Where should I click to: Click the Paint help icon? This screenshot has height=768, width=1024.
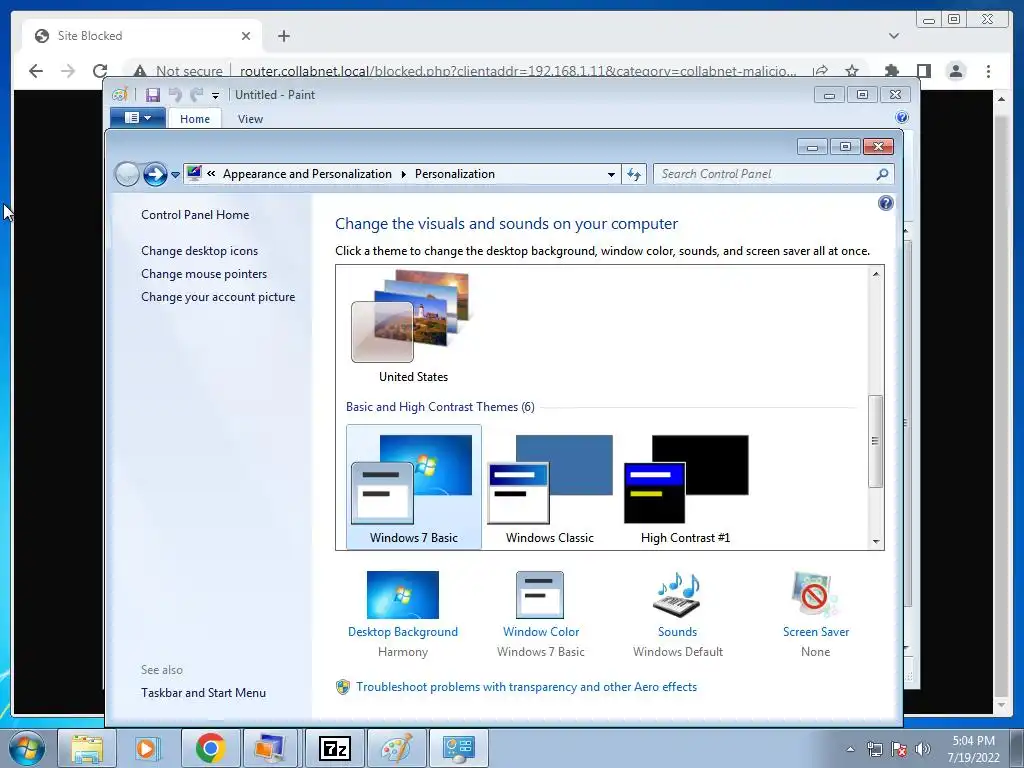(902, 118)
